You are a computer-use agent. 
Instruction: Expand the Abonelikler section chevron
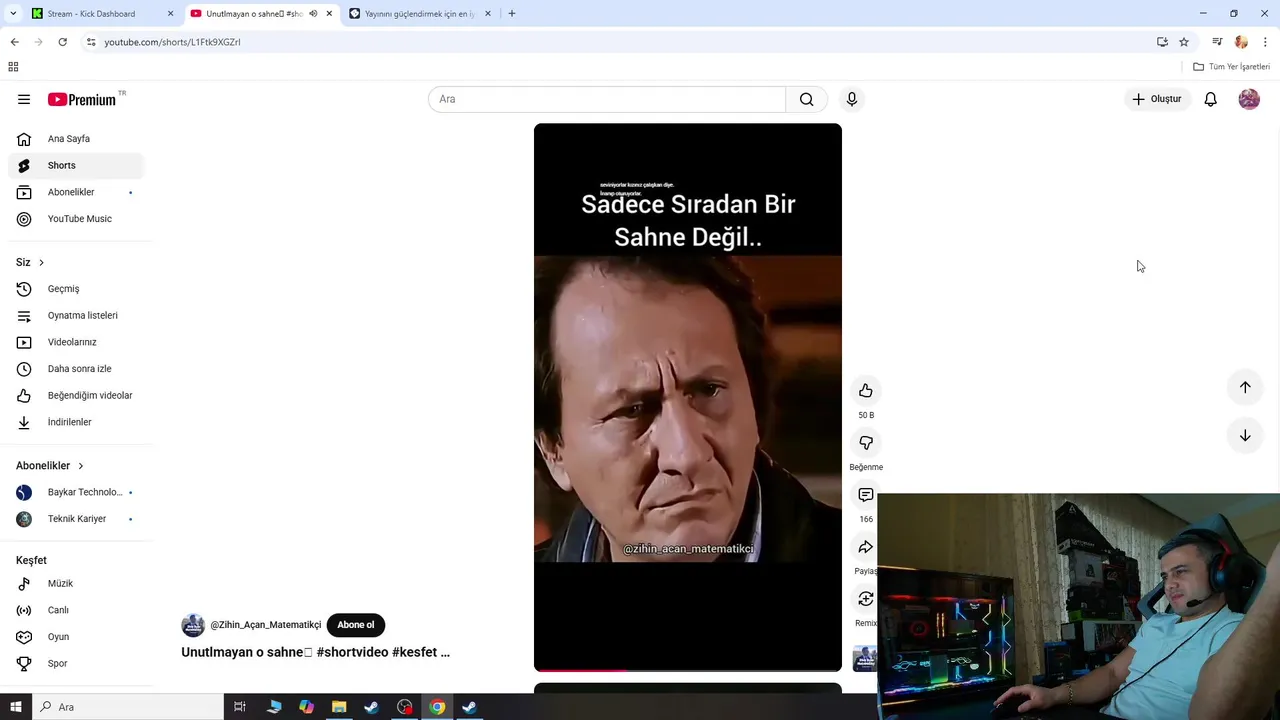(81, 466)
